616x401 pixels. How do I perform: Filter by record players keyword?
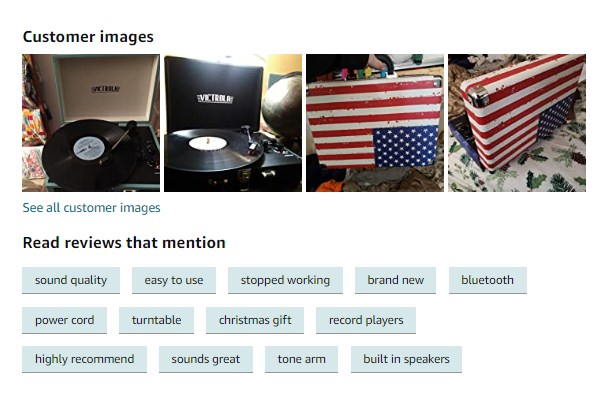point(366,320)
